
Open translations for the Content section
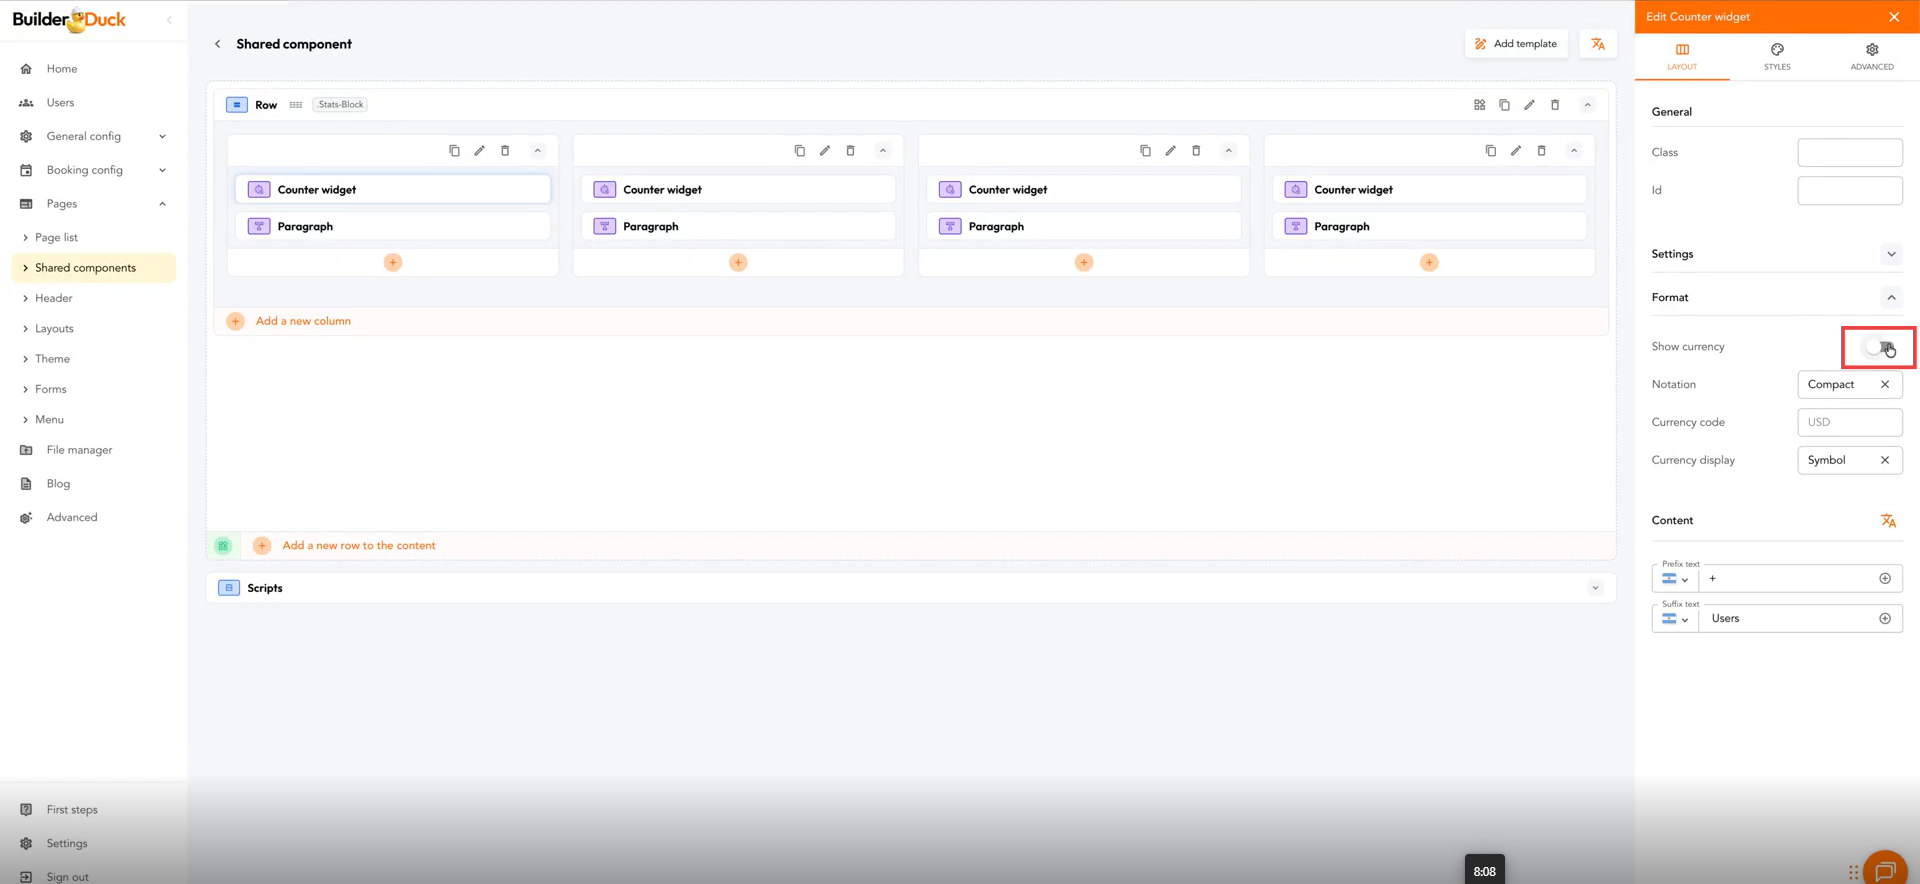1887,521
